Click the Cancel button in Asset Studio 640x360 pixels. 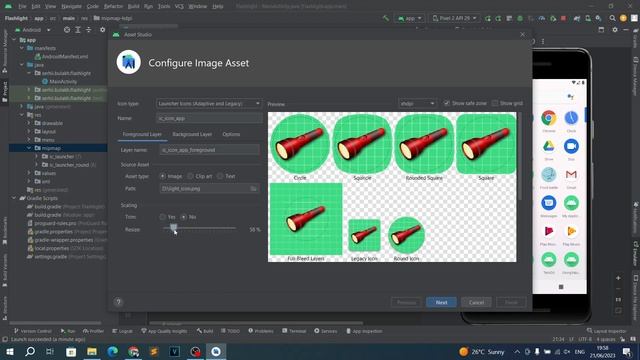point(476,302)
